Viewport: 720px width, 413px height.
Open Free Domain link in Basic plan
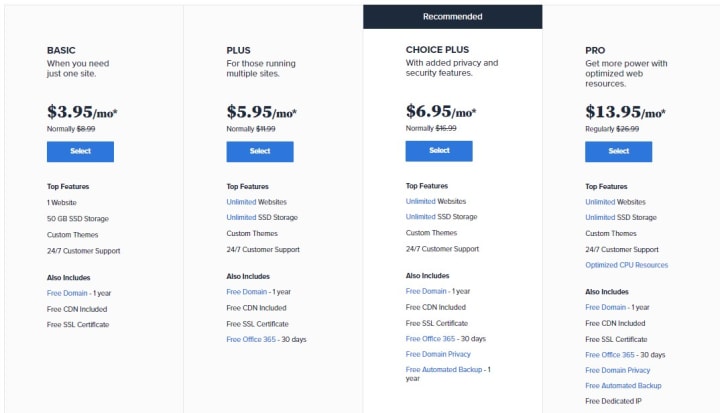coord(67,293)
